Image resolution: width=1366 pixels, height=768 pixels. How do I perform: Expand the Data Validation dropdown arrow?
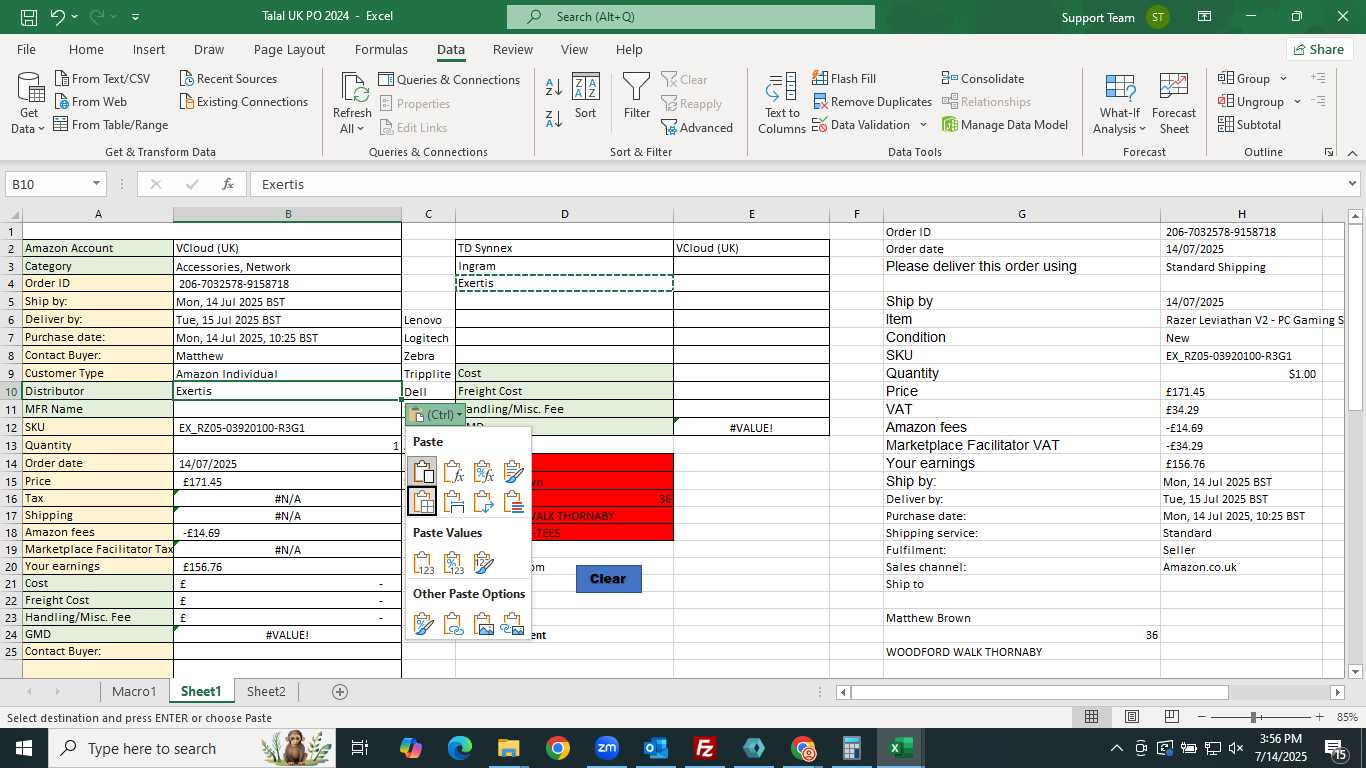click(923, 125)
